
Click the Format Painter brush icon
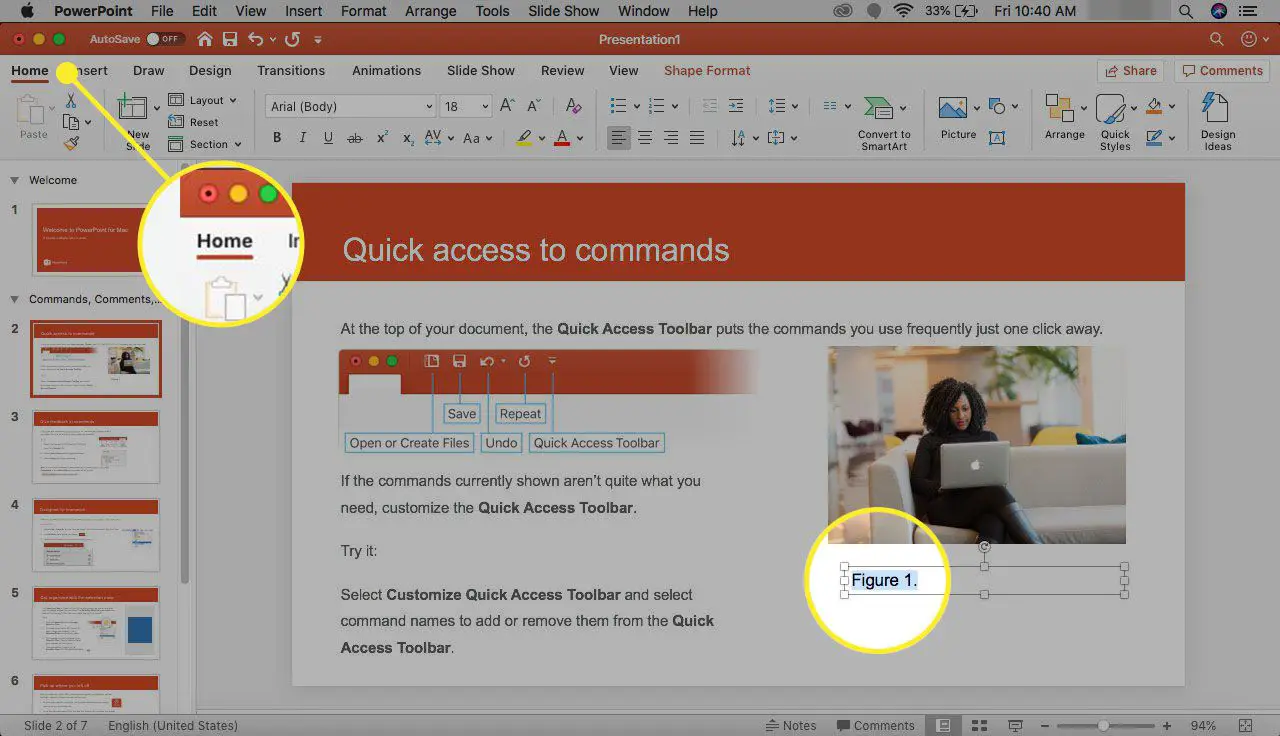(x=71, y=143)
